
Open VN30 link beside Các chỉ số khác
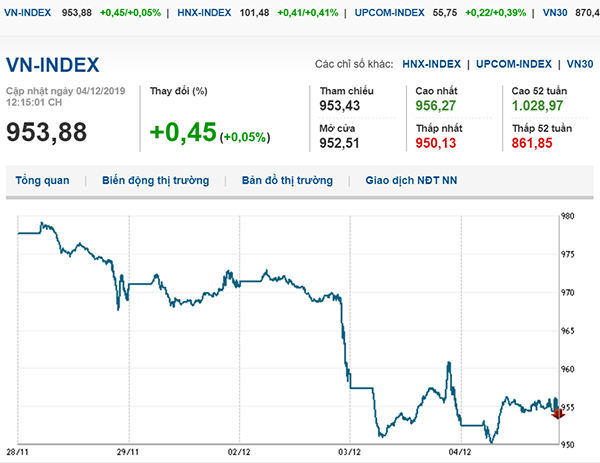579,64
